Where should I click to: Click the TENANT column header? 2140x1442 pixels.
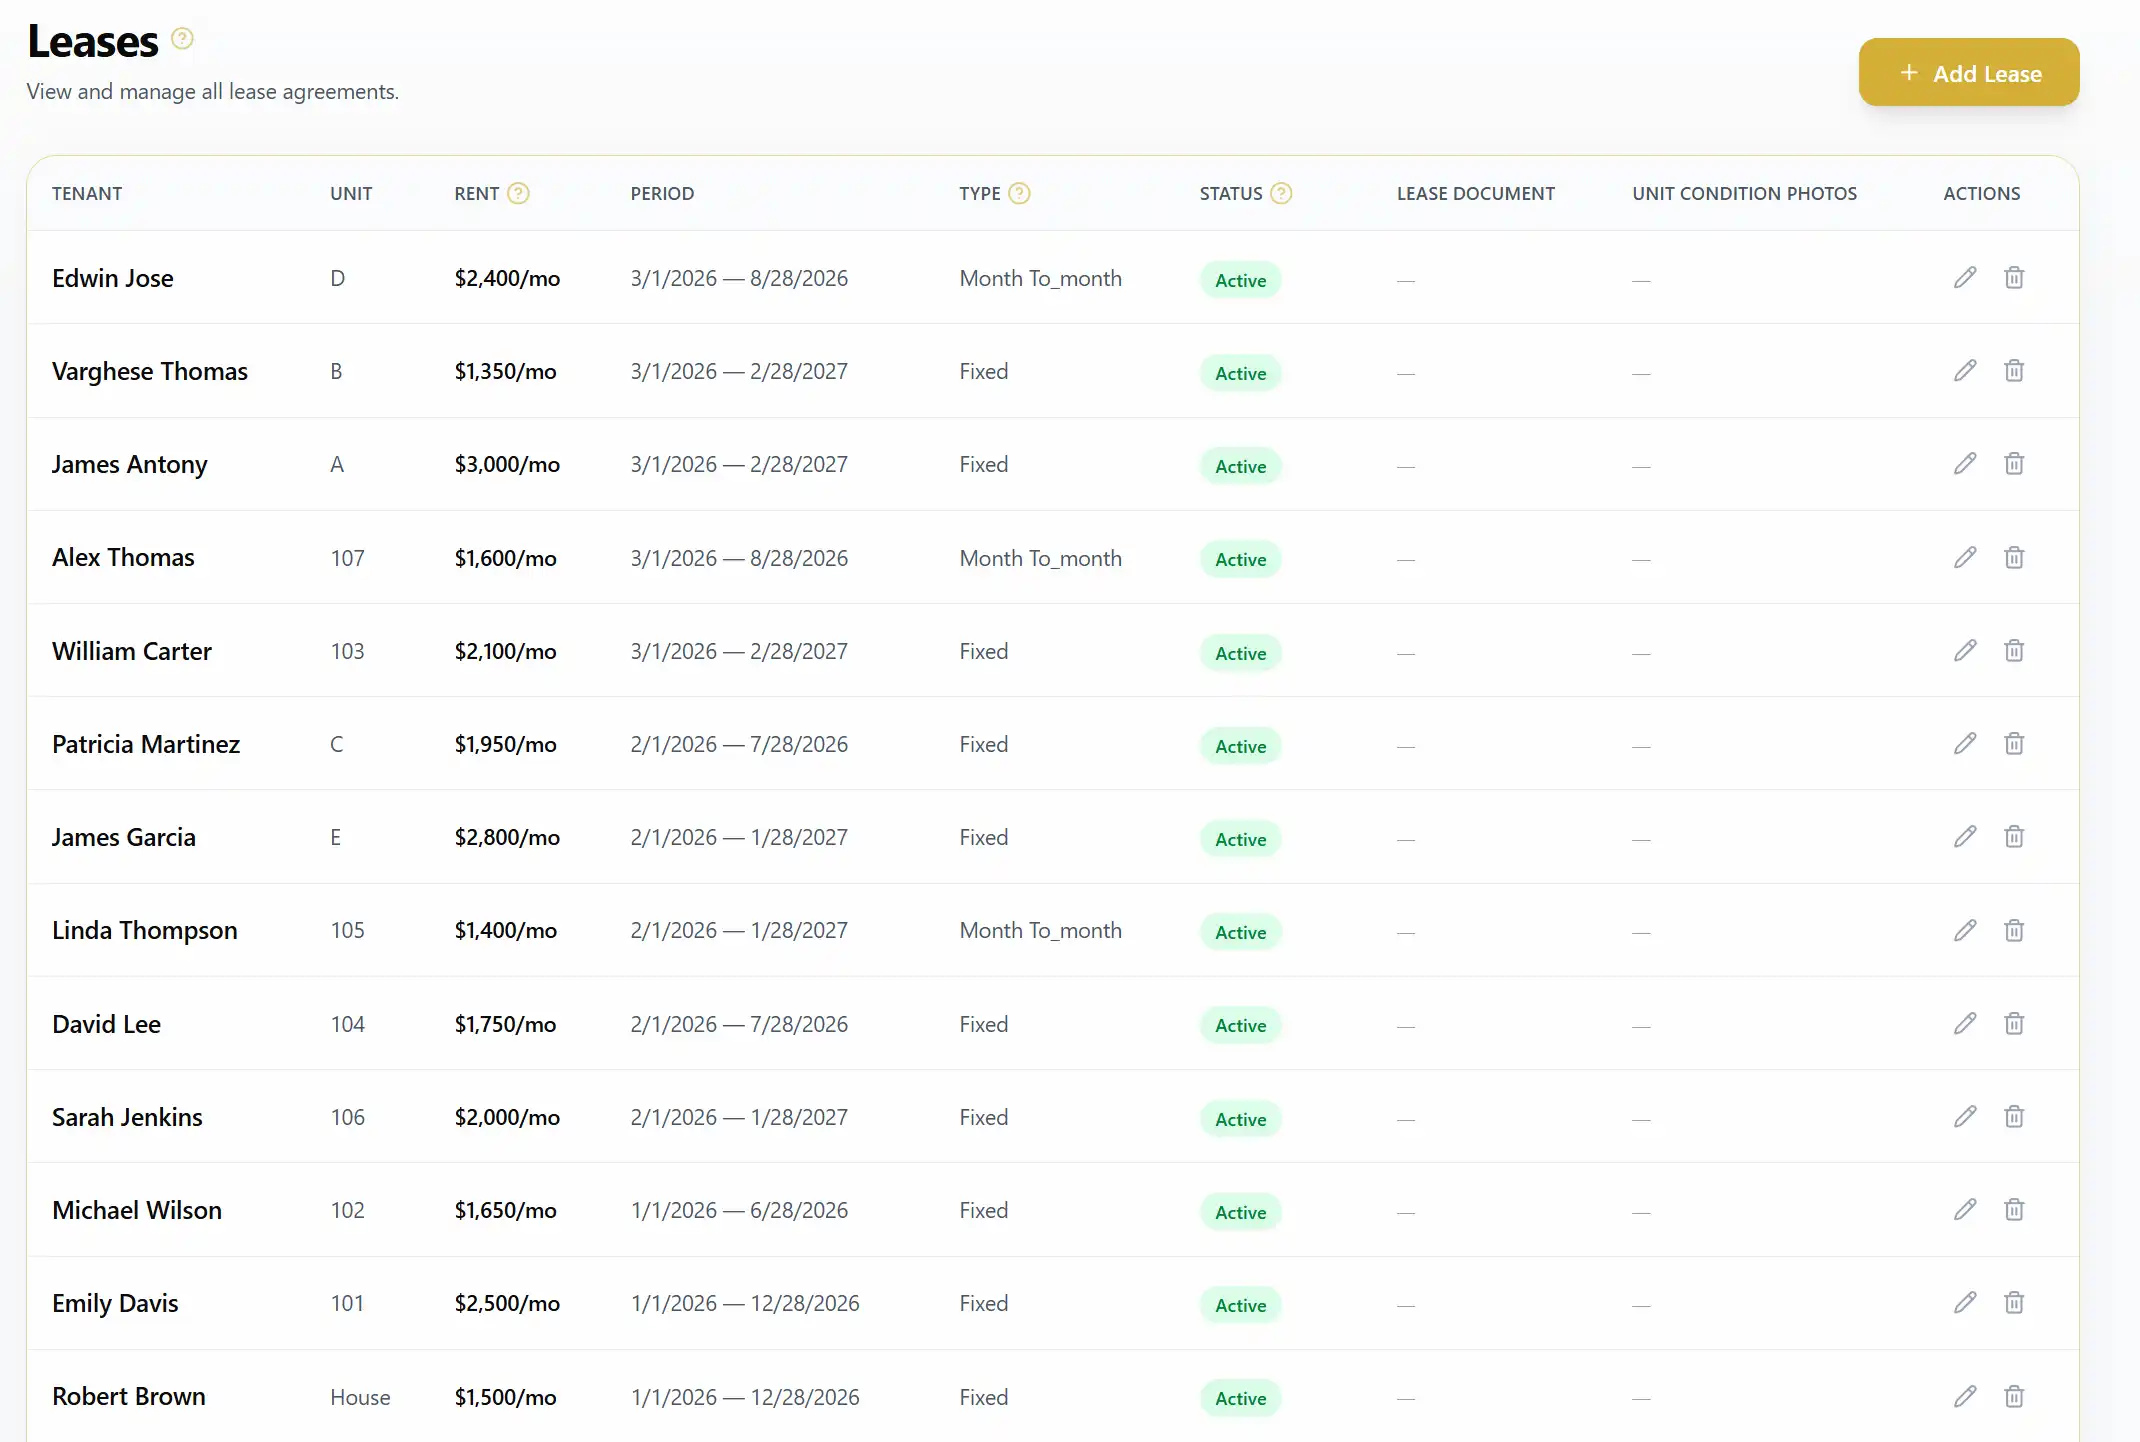click(87, 193)
